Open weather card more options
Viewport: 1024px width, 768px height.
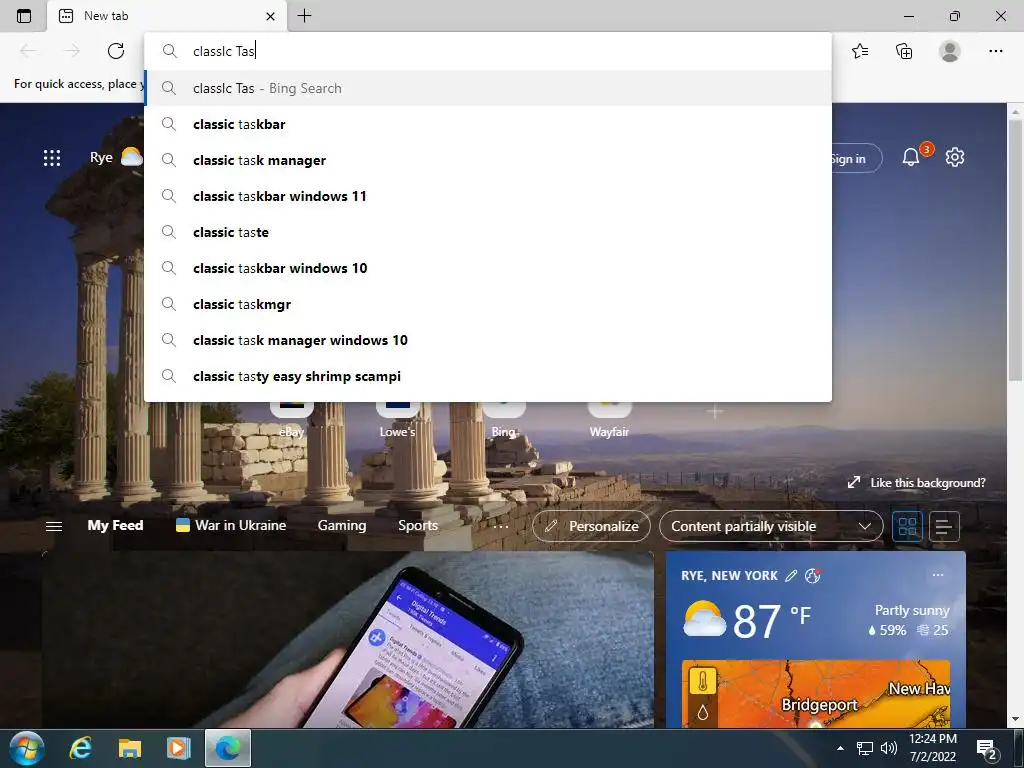[x=938, y=575]
